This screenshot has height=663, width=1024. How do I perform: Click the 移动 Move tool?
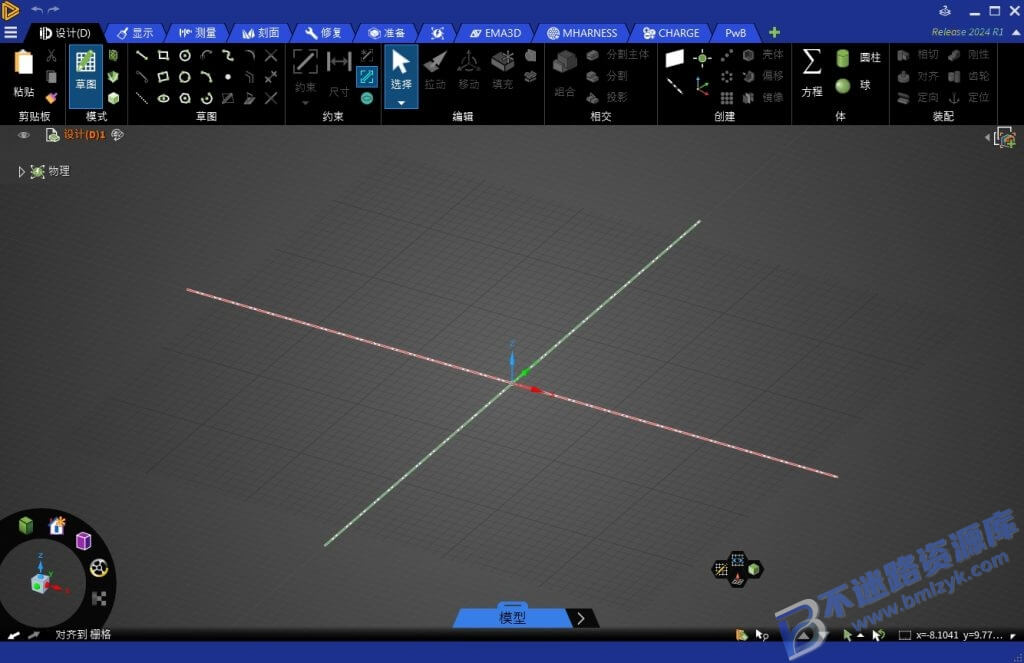[x=468, y=71]
